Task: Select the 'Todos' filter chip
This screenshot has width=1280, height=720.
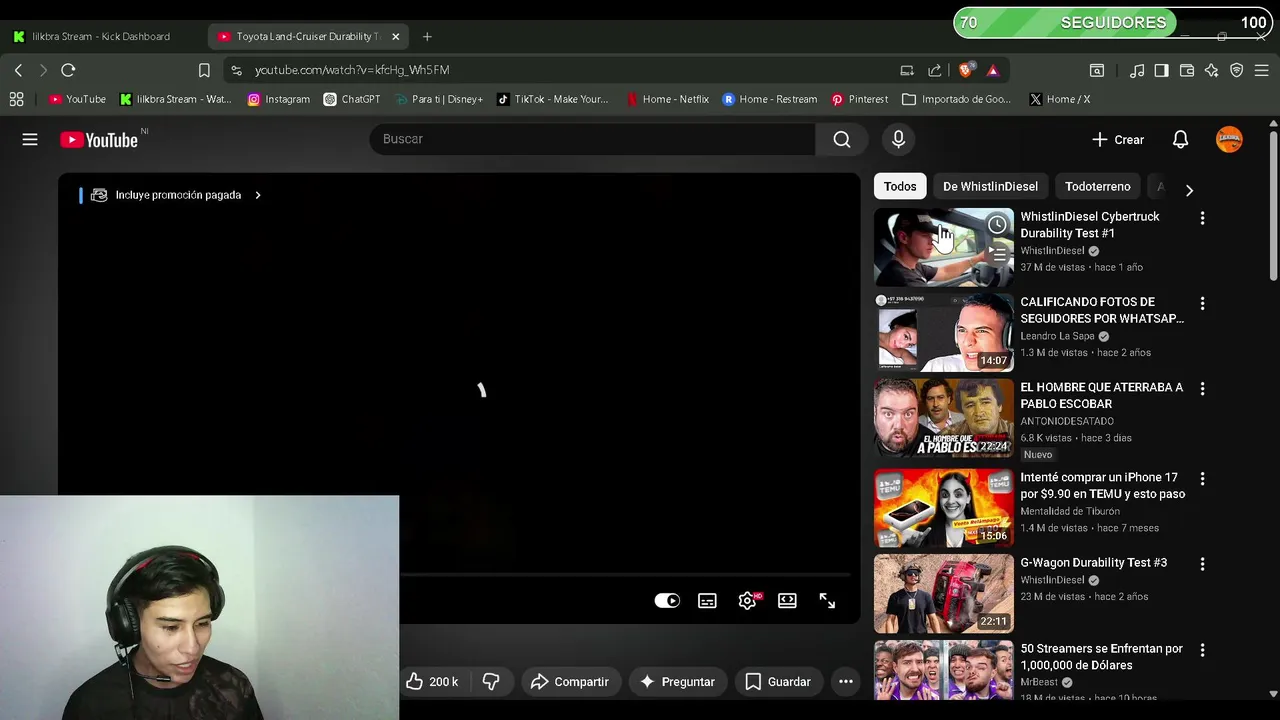Action: (x=900, y=186)
